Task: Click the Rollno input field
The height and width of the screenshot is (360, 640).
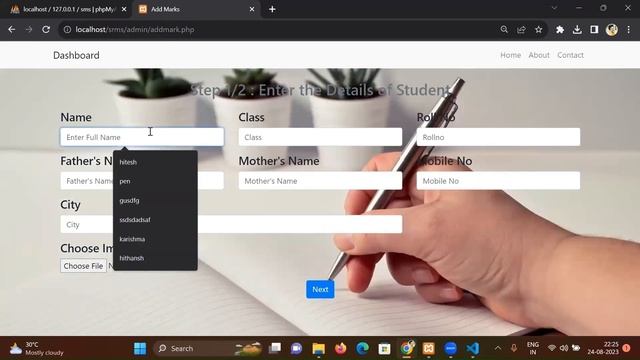Action: coord(498,137)
